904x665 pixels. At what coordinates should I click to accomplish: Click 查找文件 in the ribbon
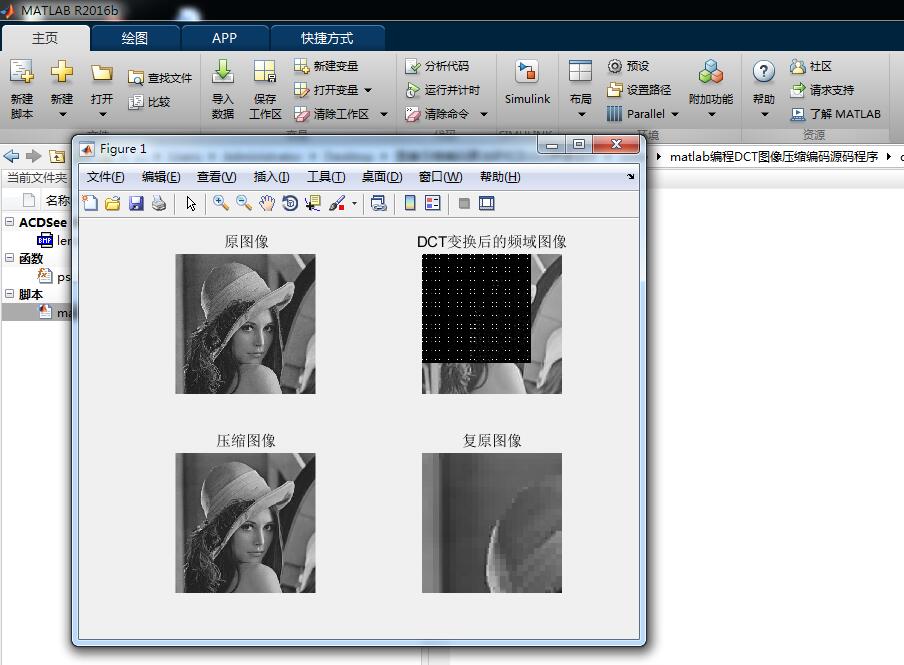click(x=160, y=78)
